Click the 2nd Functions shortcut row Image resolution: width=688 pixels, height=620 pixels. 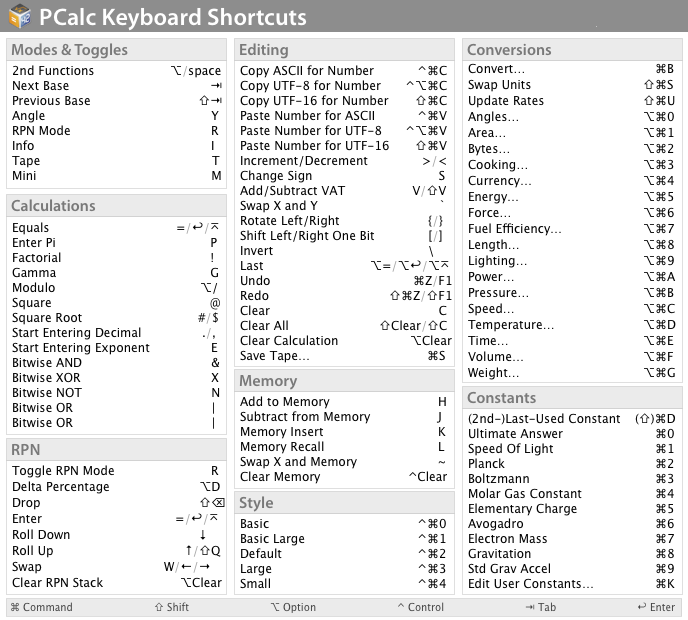[115, 71]
